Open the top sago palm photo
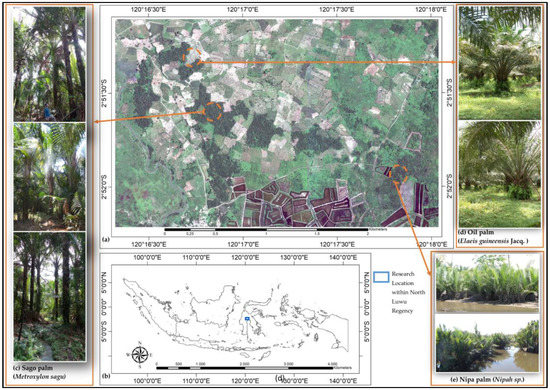Image resolution: width=550 pixels, height=390 pixels. click(49, 64)
